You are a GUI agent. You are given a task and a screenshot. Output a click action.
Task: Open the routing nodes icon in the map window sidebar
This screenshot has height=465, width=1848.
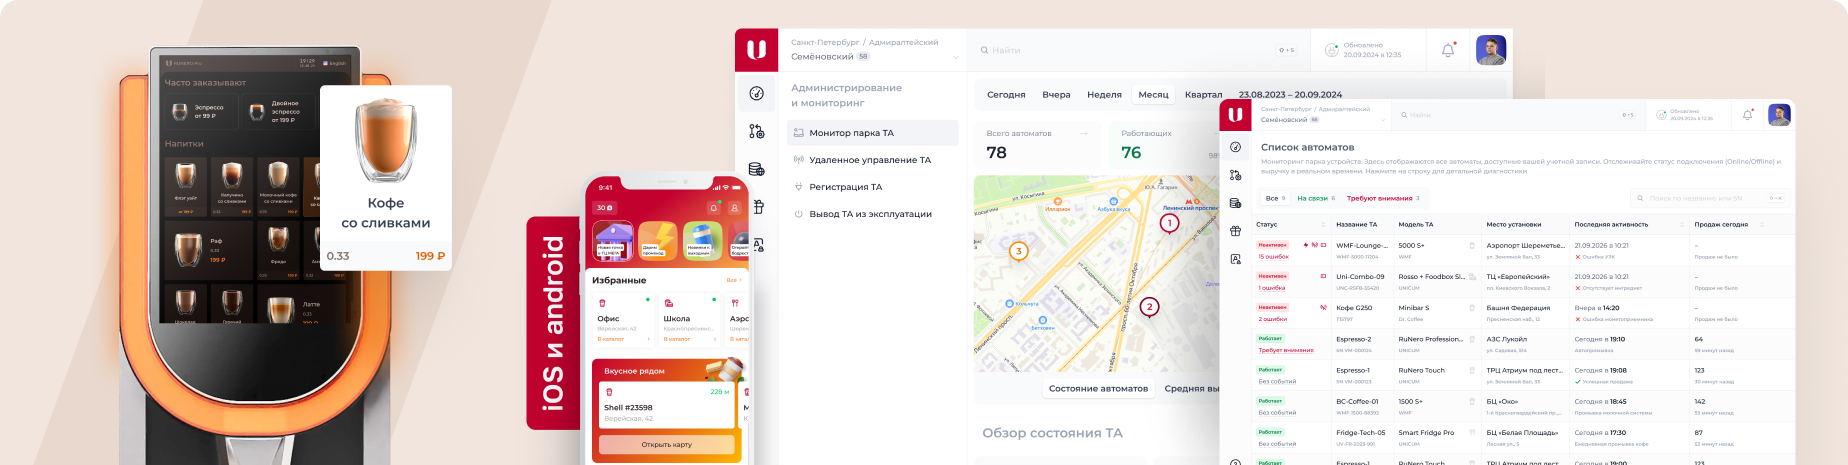757,131
